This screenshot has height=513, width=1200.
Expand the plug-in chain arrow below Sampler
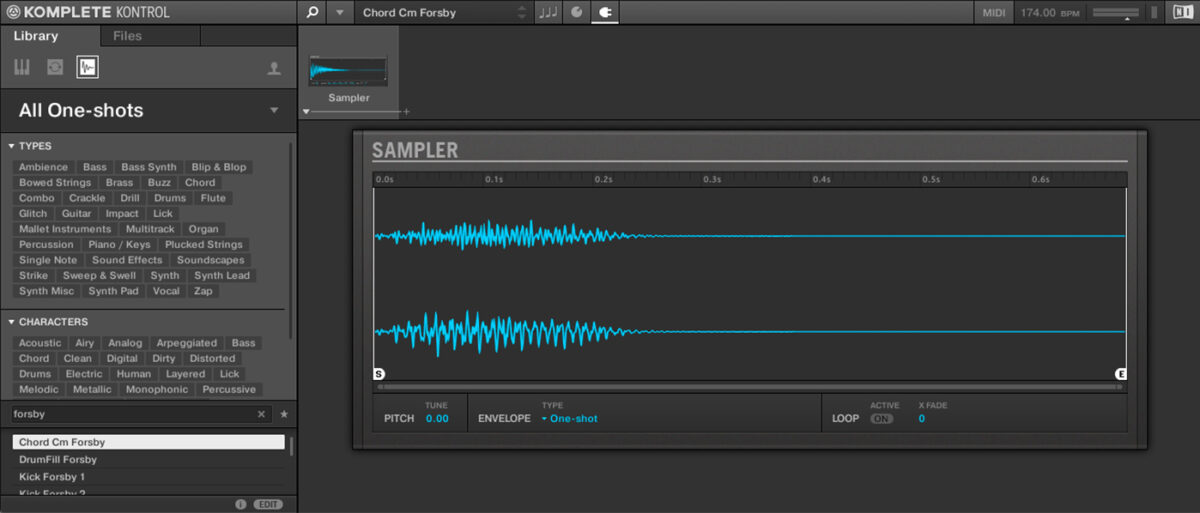[306, 112]
